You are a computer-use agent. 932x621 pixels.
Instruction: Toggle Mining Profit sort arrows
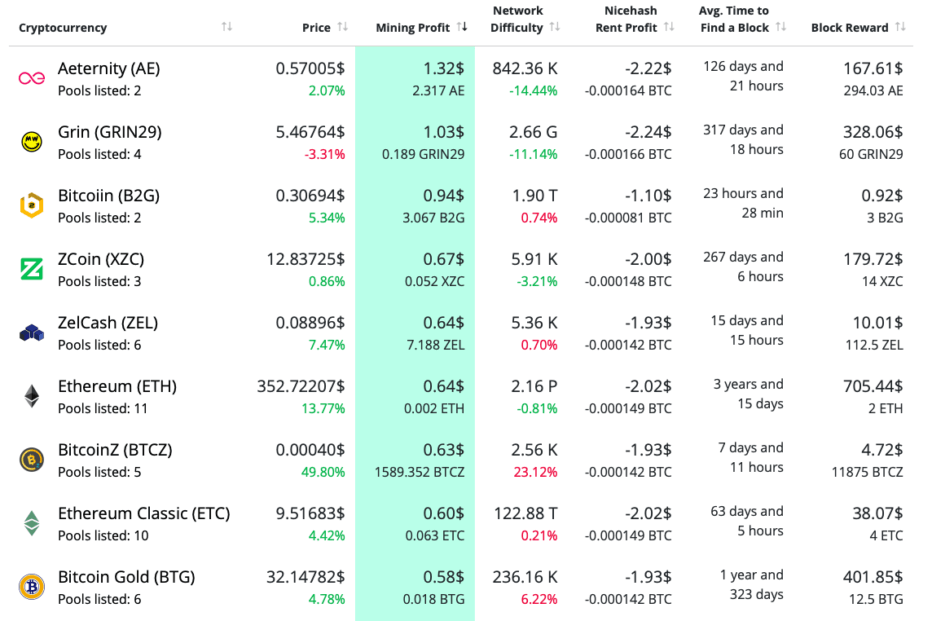coord(462,27)
